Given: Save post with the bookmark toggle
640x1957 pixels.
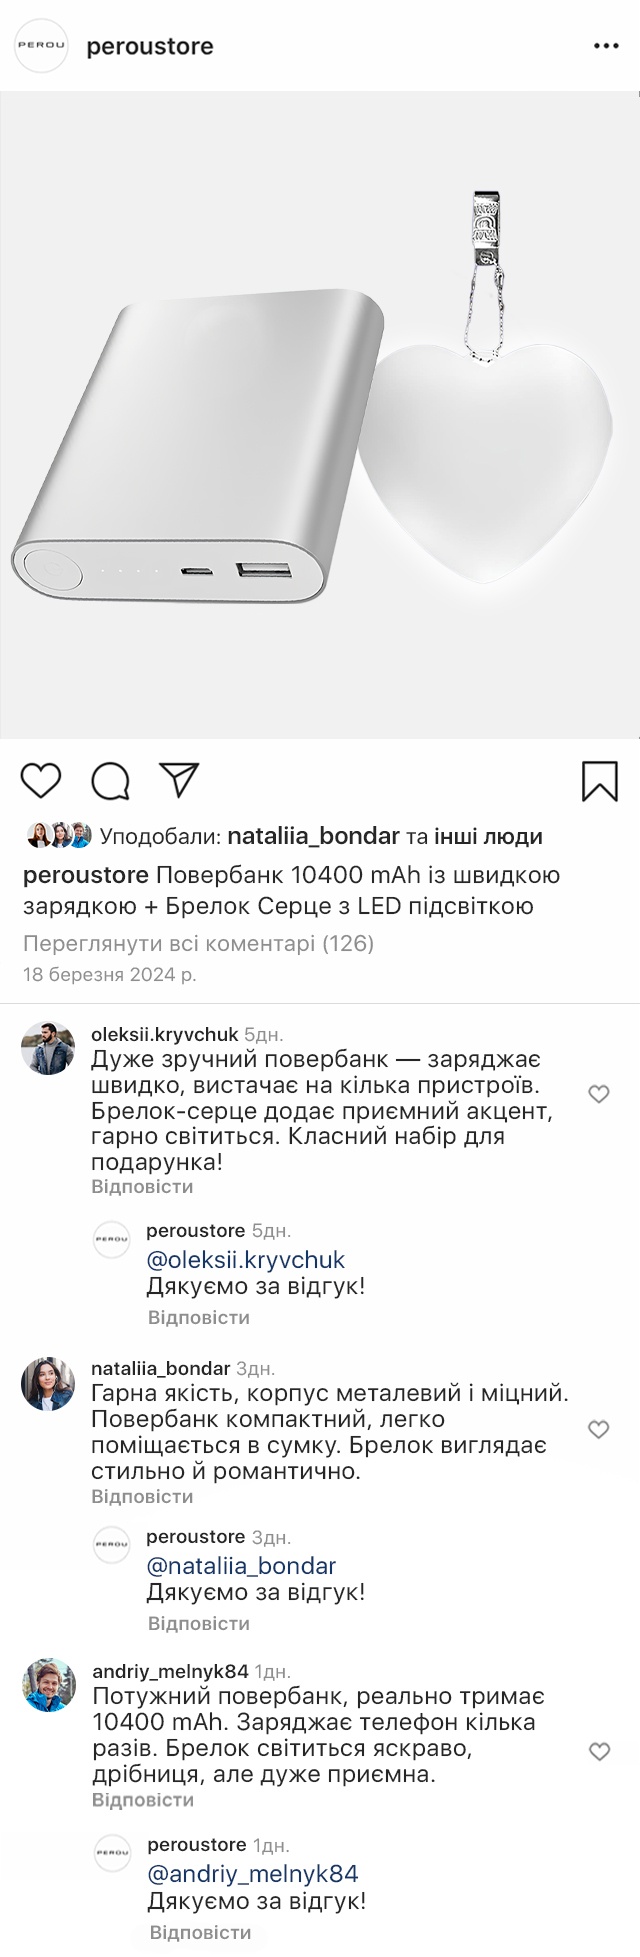Looking at the screenshot, I should point(600,781).
